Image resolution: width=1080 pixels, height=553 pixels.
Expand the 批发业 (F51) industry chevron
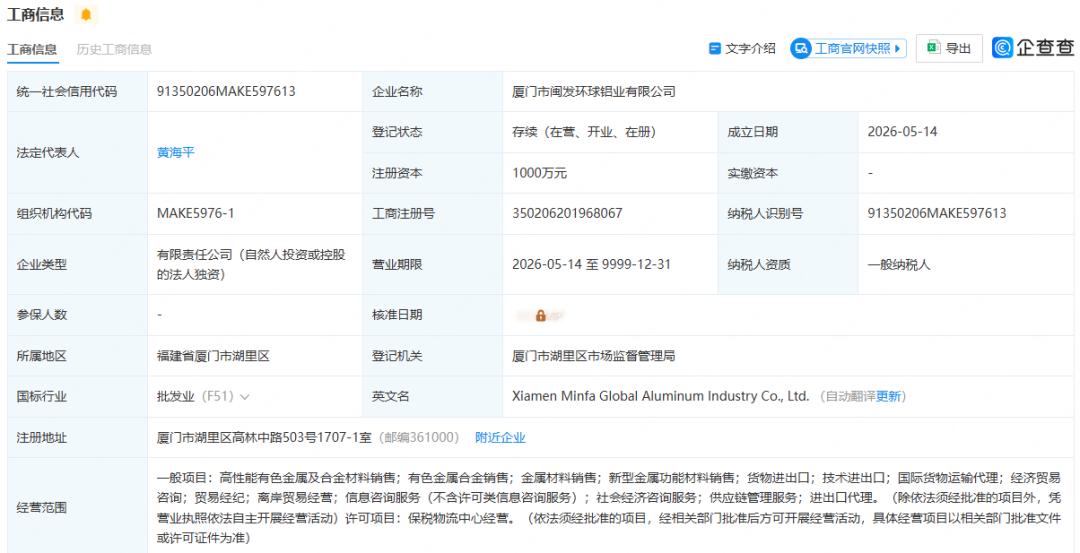point(245,397)
